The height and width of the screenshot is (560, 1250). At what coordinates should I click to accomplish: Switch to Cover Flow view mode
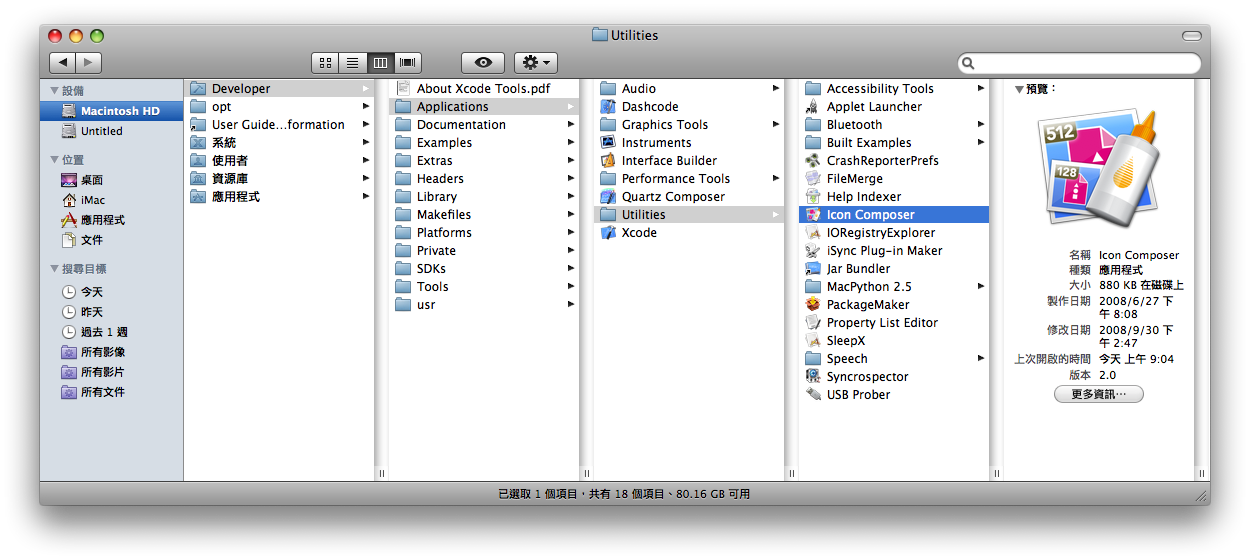409,62
